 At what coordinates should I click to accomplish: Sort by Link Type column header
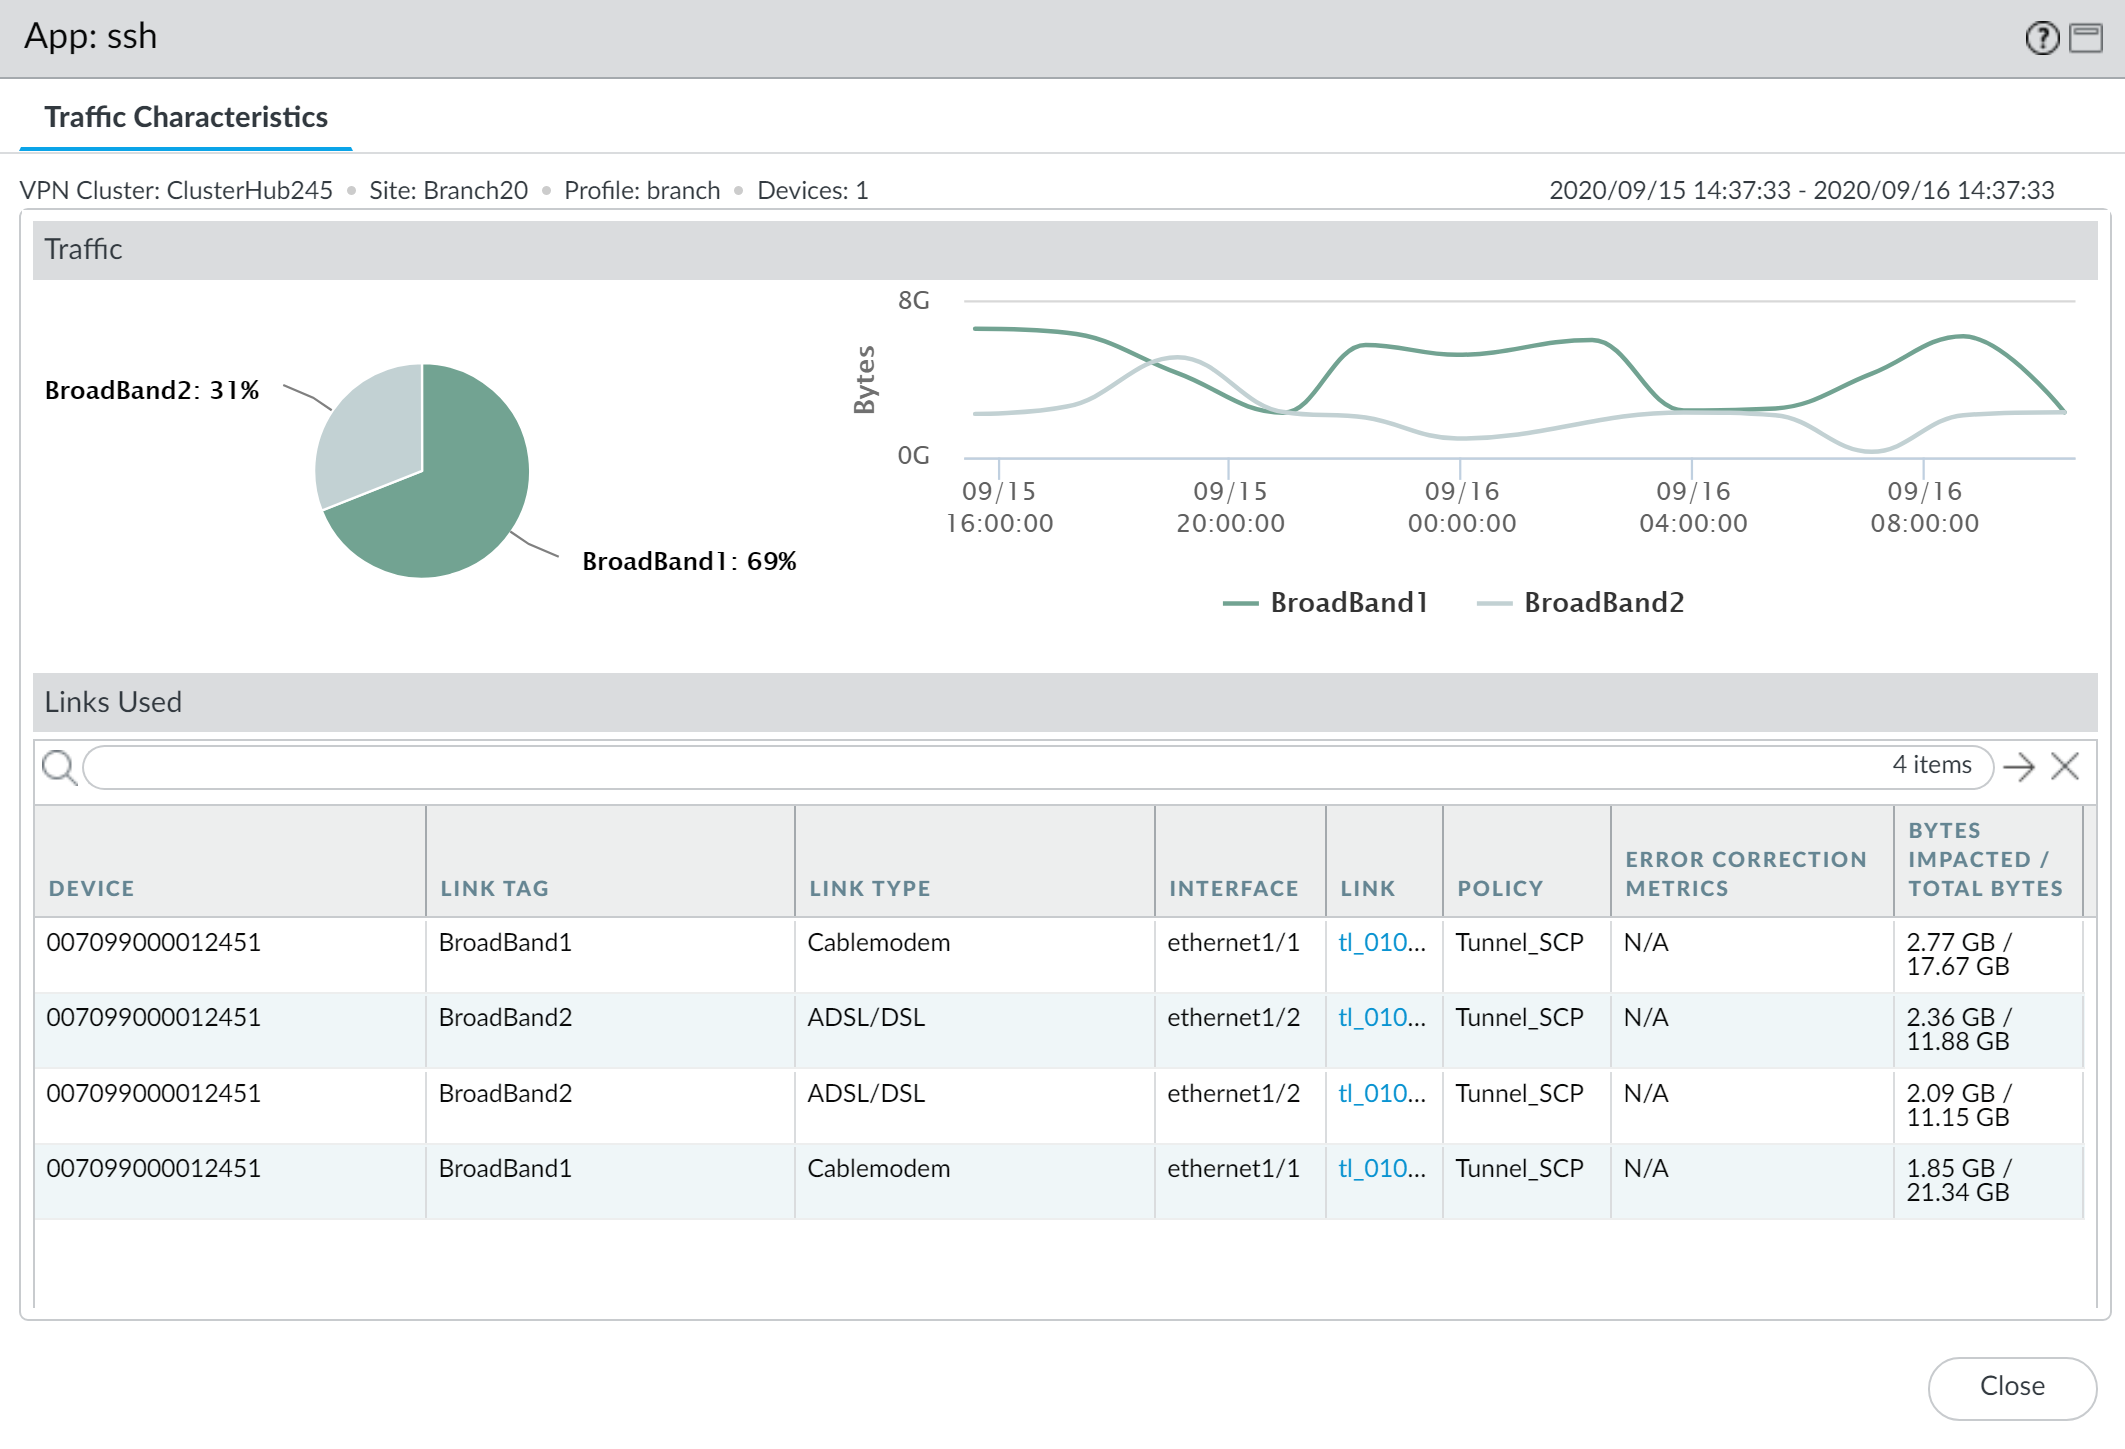coord(869,888)
